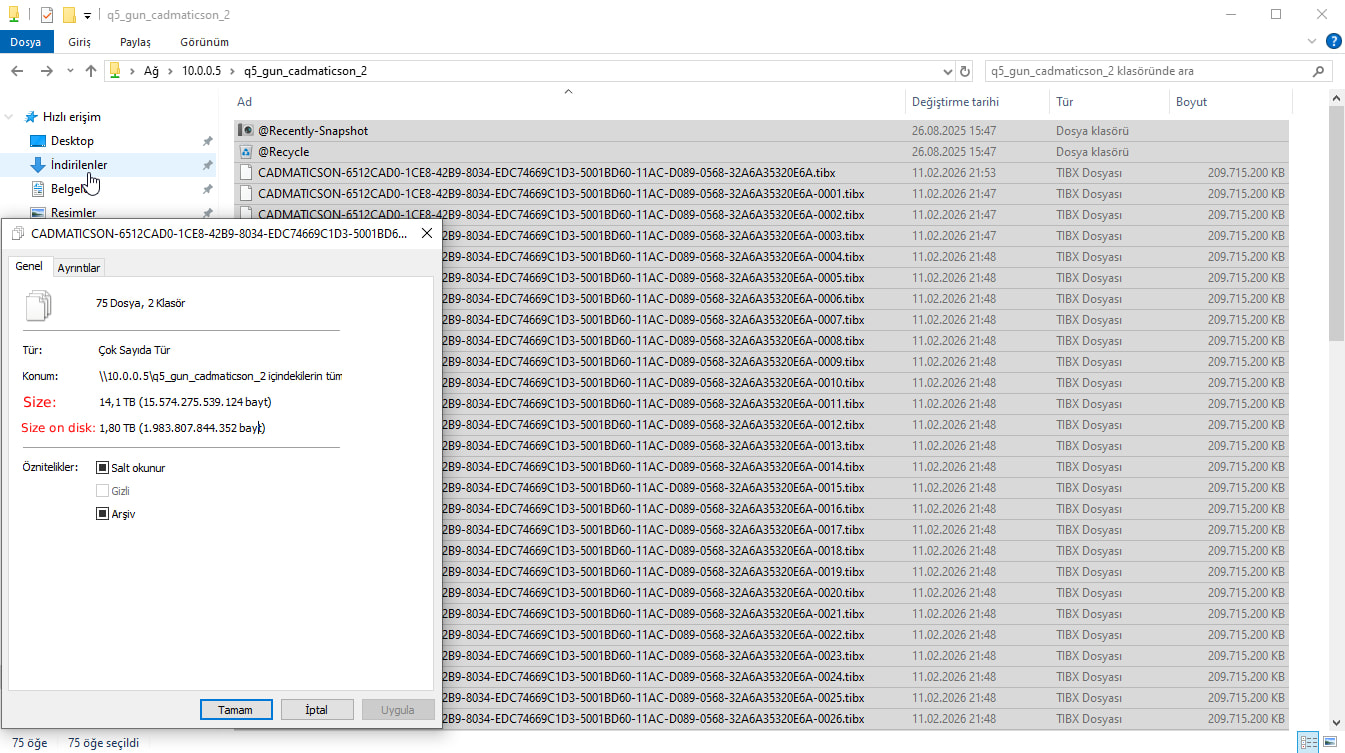Open recent locations dropdown chevron
The width and height of the screenshot is (1345, 753).
coord(70,71)
